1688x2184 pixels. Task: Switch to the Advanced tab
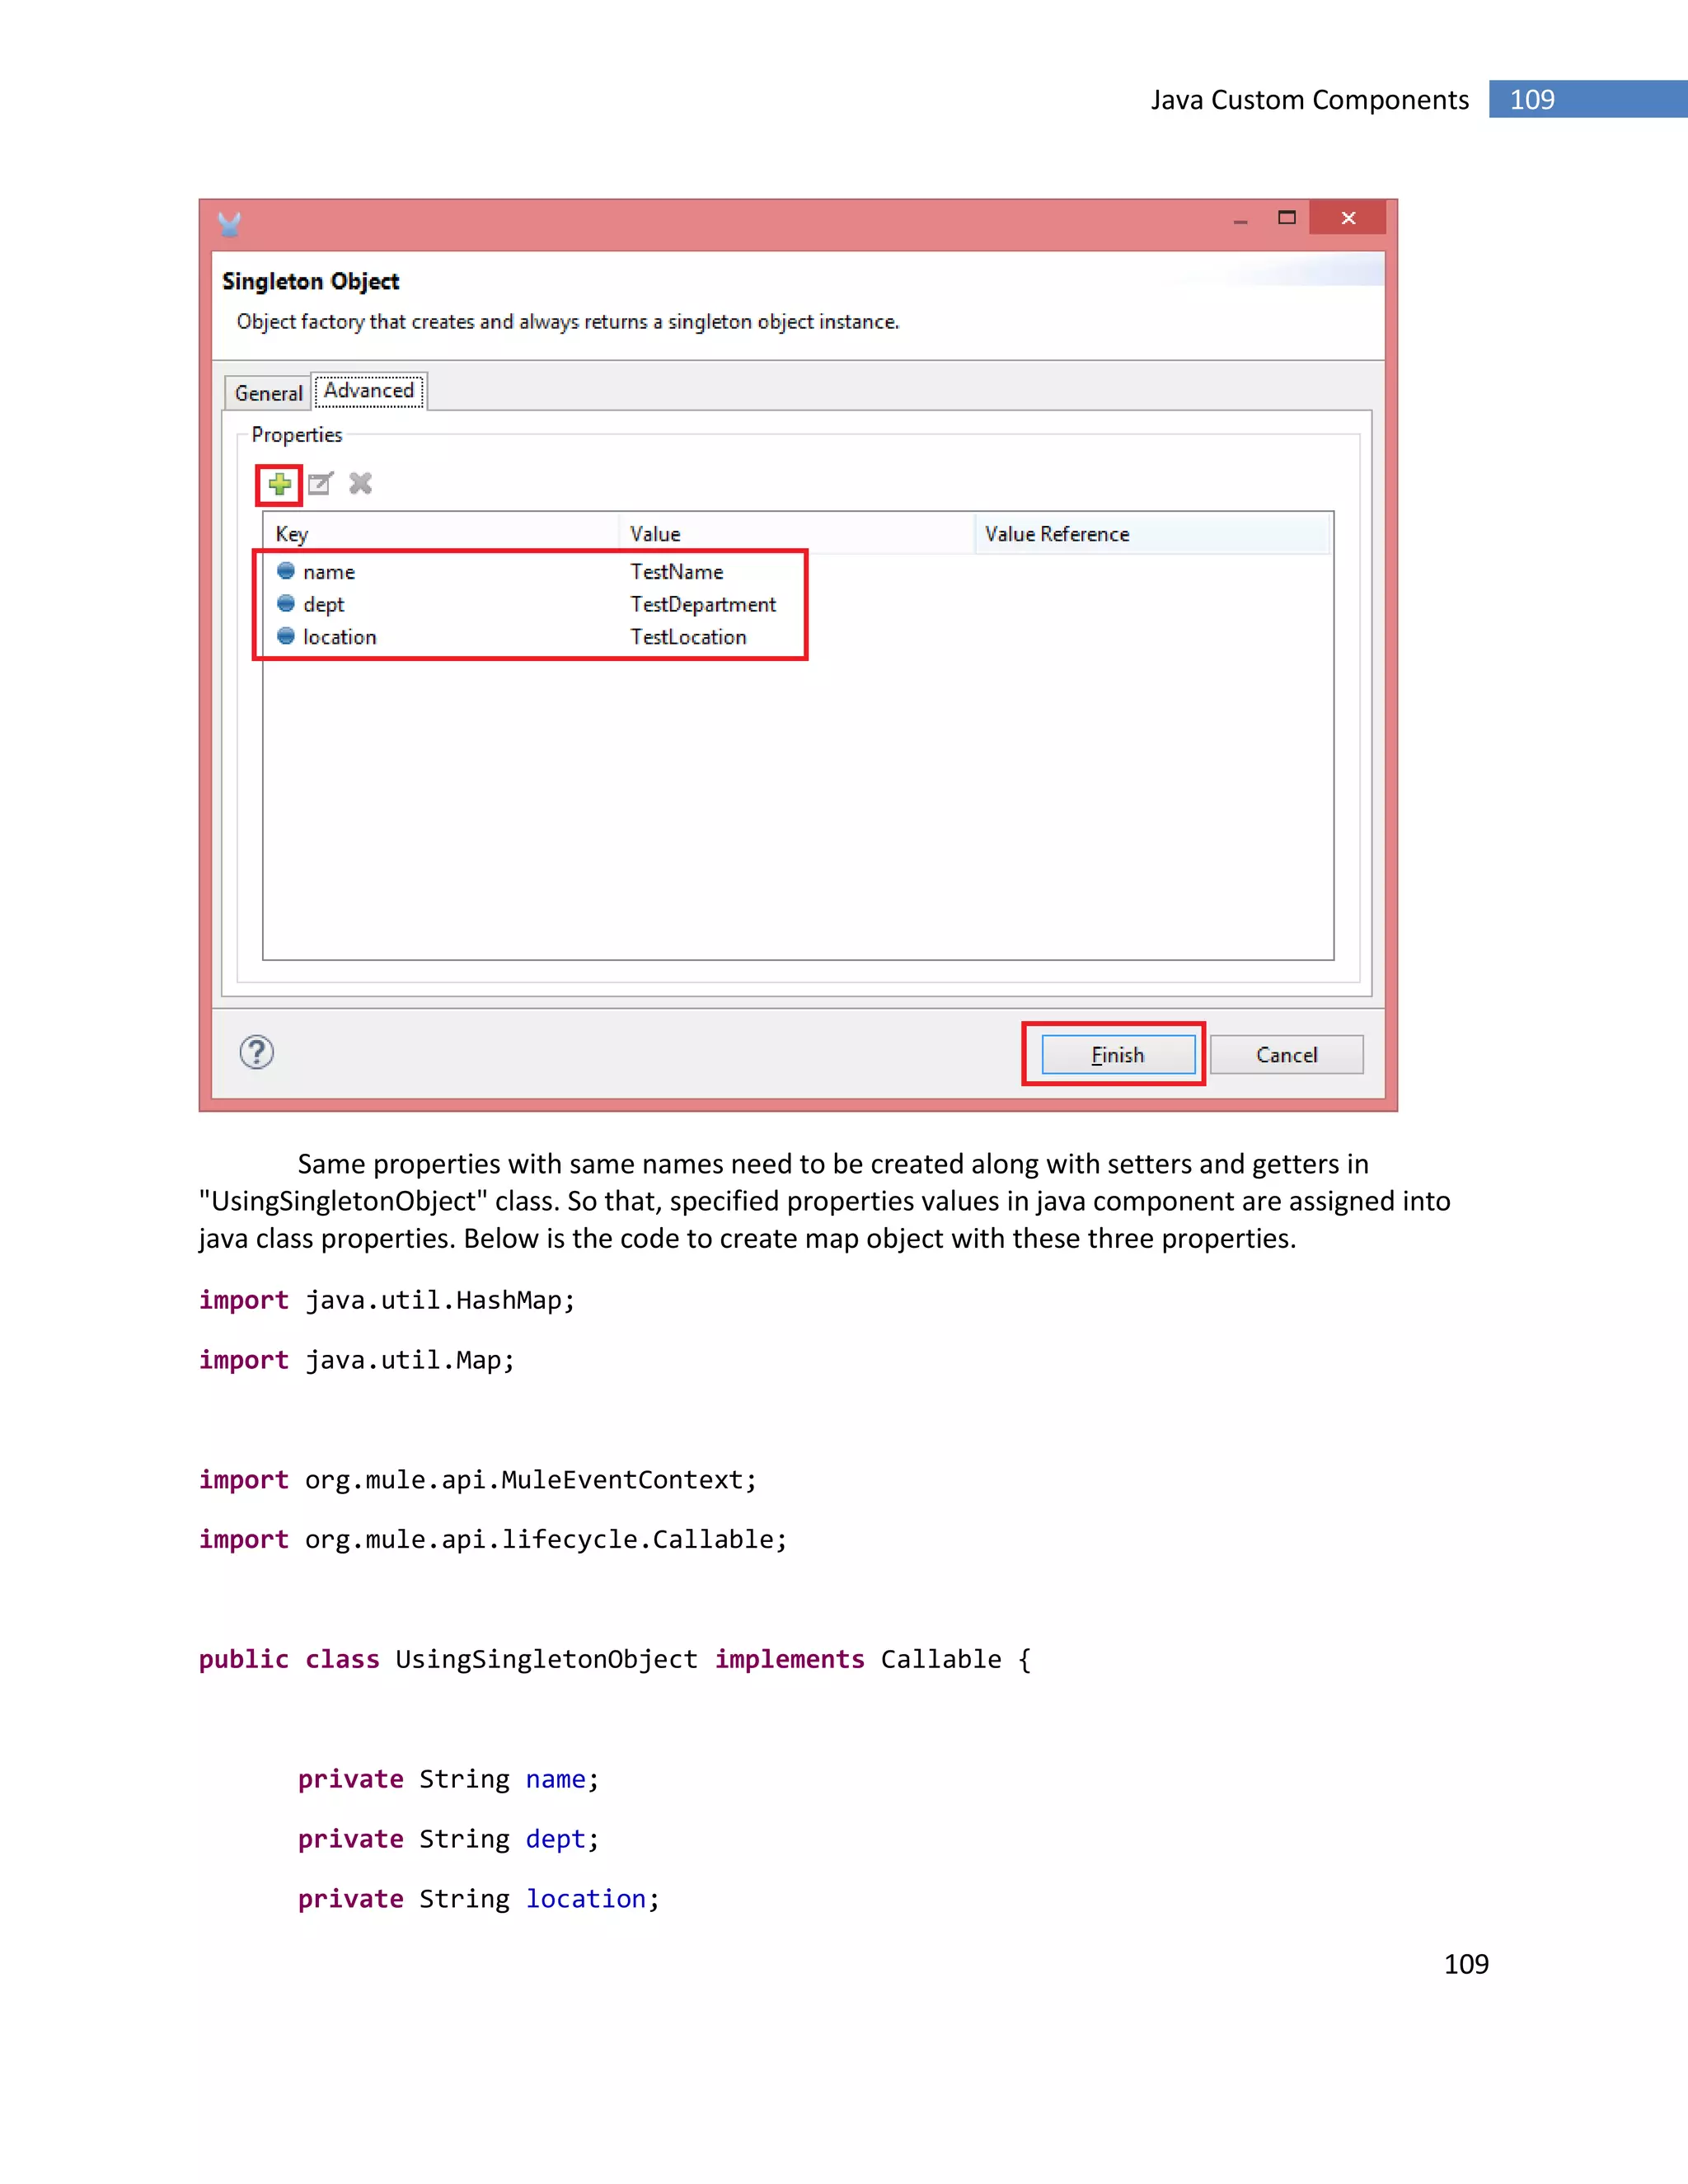tap(369, 390)
